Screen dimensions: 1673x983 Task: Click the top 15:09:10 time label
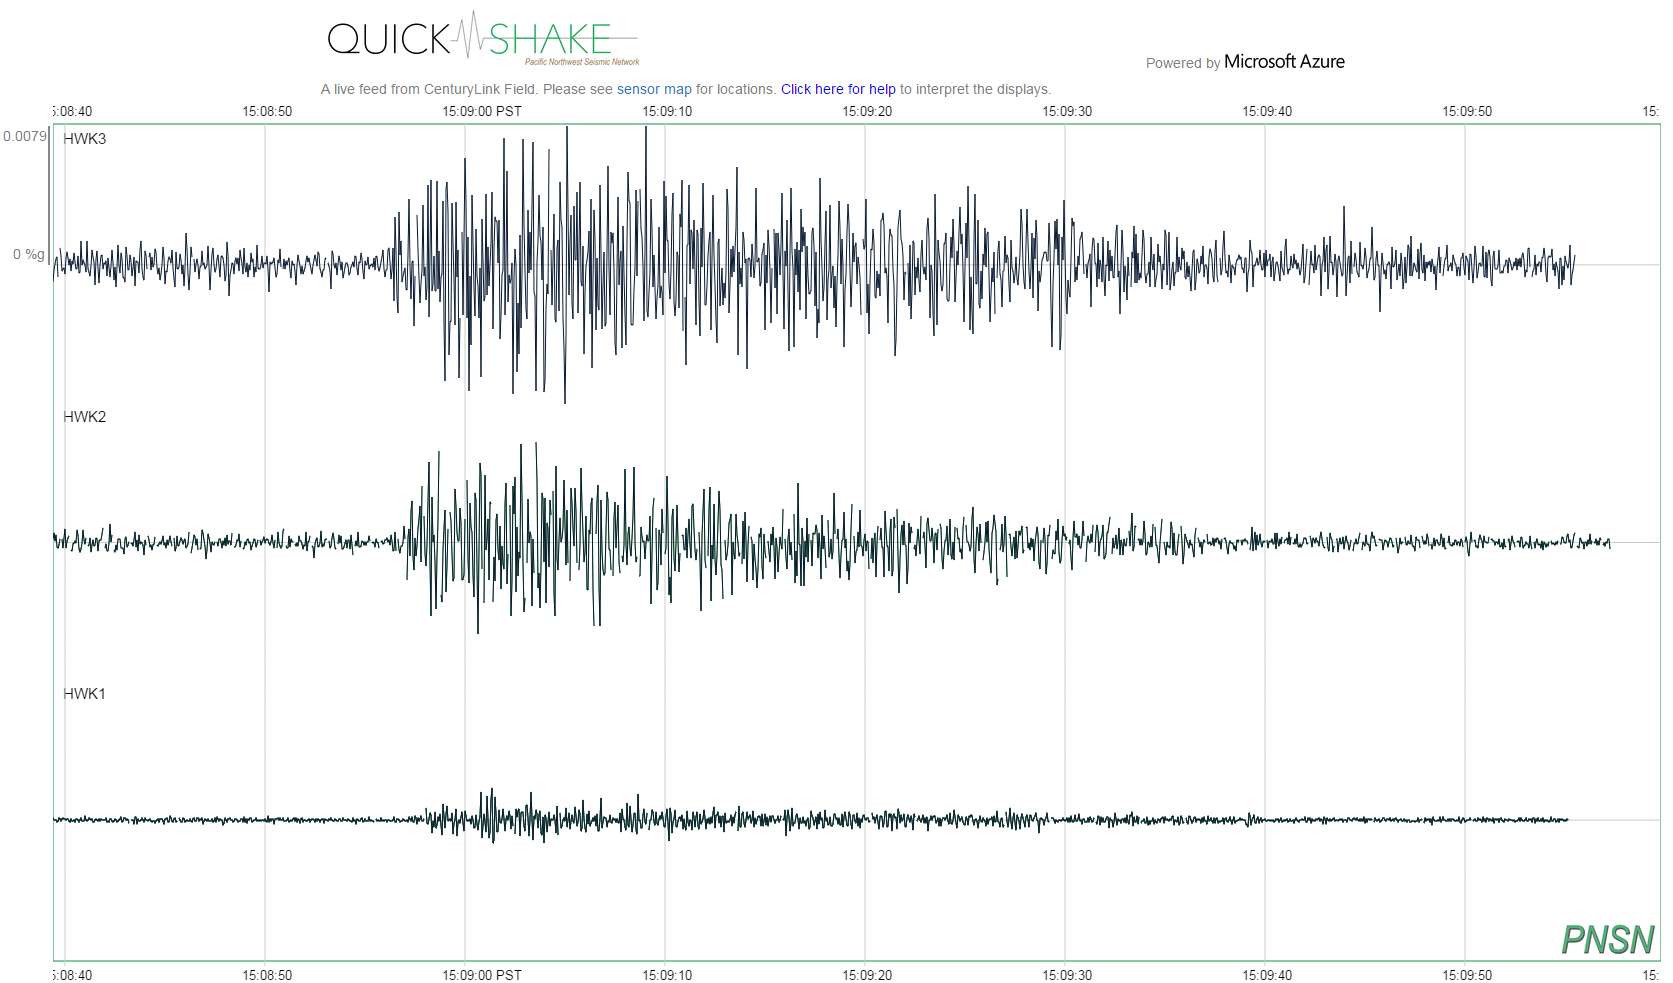click(667, 111)
